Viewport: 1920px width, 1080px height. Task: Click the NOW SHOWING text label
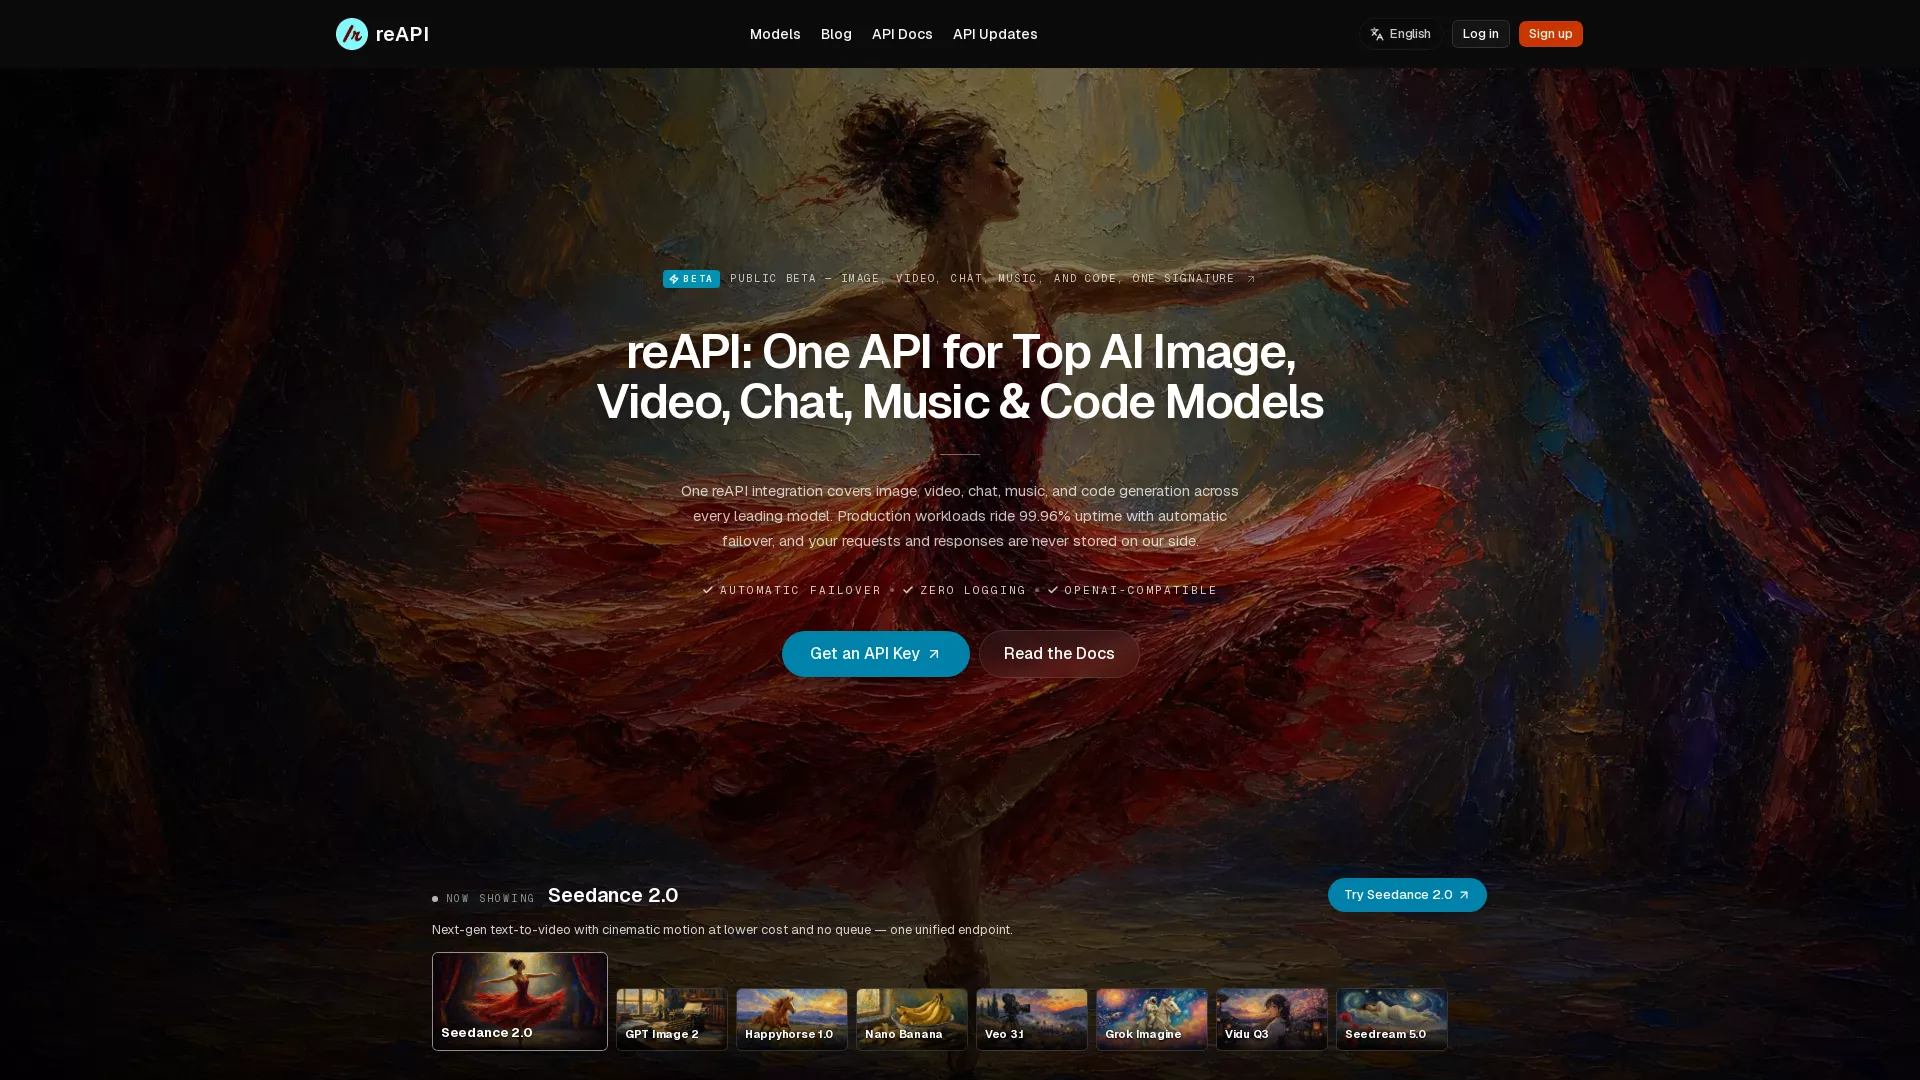pos(490,899)
